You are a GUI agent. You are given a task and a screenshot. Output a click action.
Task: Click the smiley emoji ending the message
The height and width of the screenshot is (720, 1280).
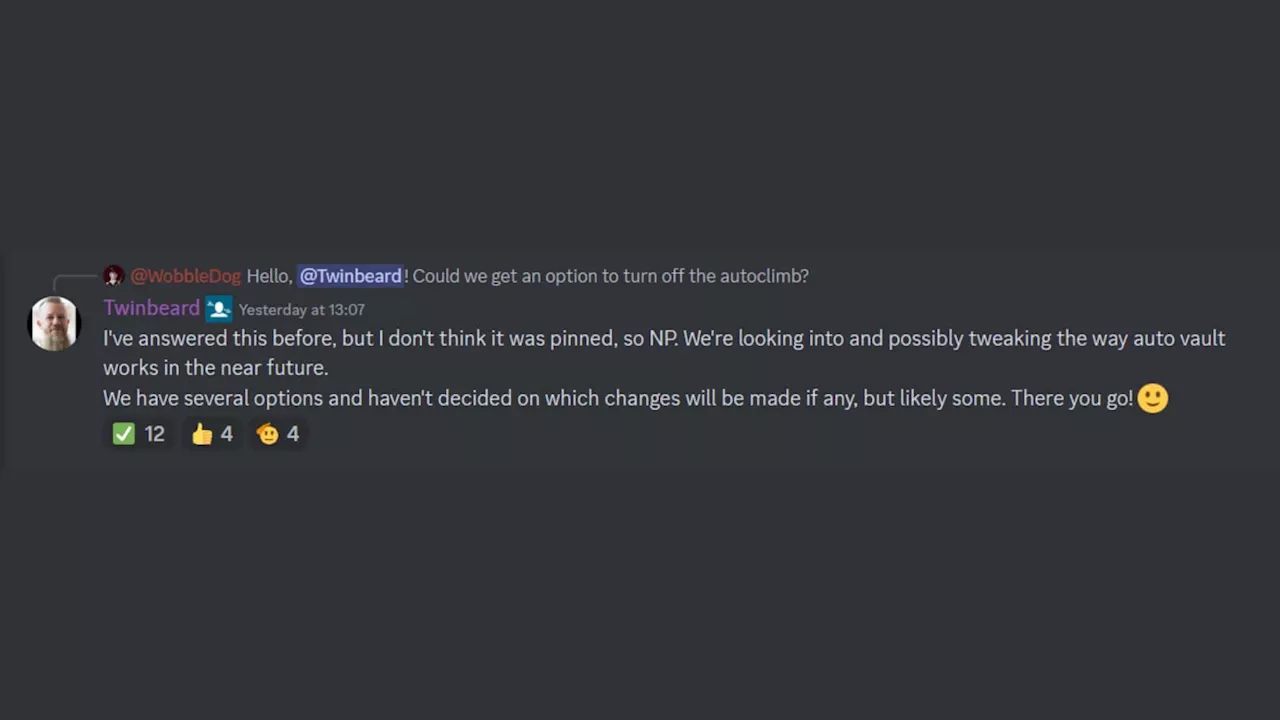[x=1153, y=398]
